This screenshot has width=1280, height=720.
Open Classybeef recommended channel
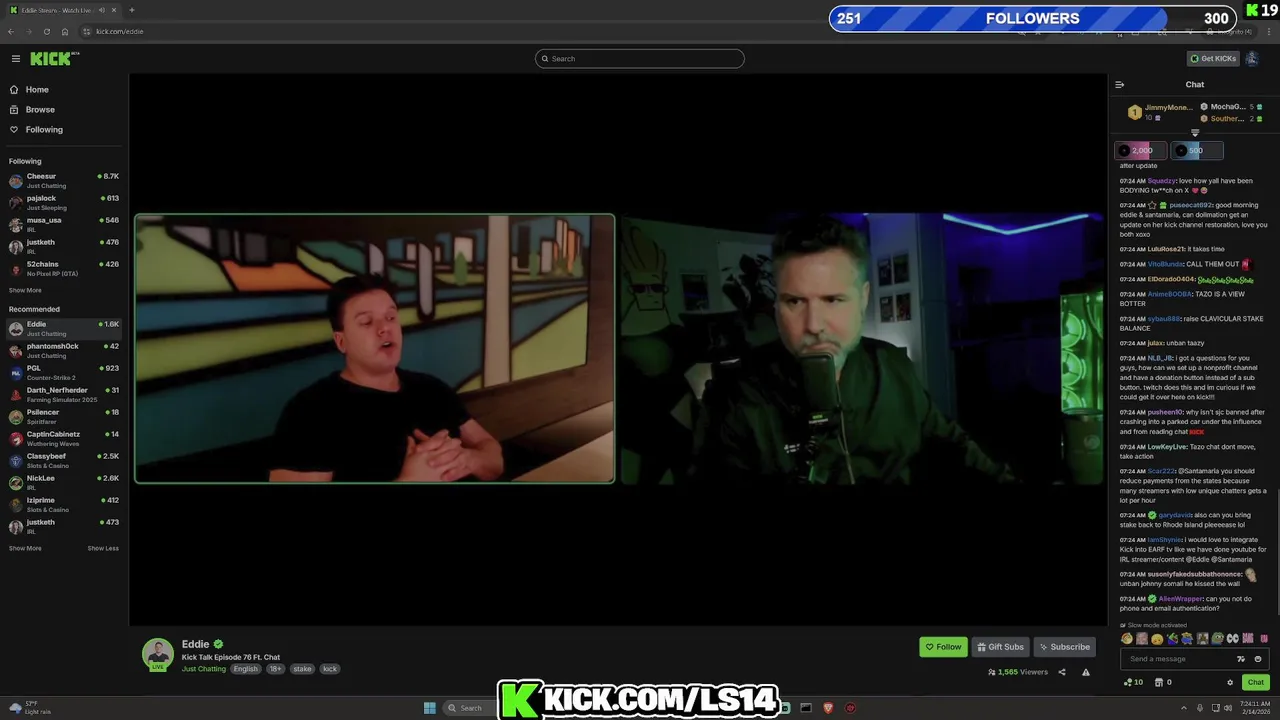(x=64, y=461)
